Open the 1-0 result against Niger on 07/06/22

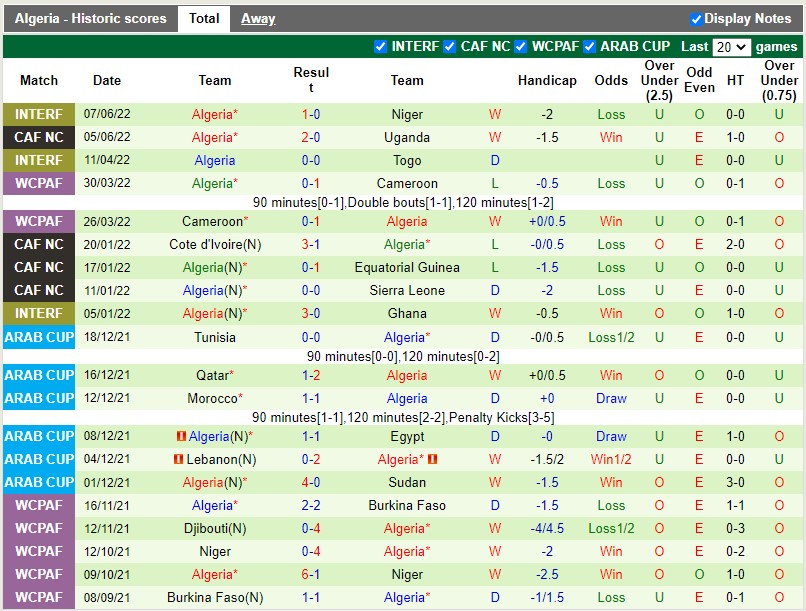click(x=311, y=114)
